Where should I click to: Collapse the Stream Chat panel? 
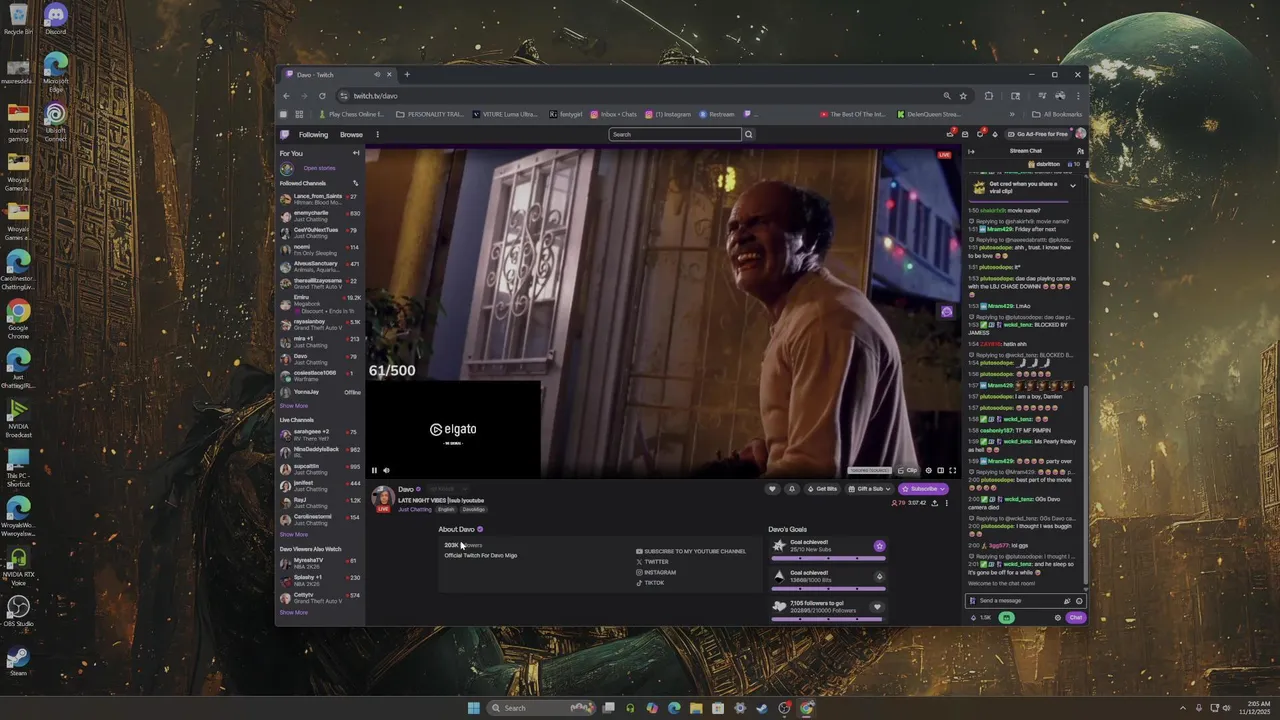(971, 151)
